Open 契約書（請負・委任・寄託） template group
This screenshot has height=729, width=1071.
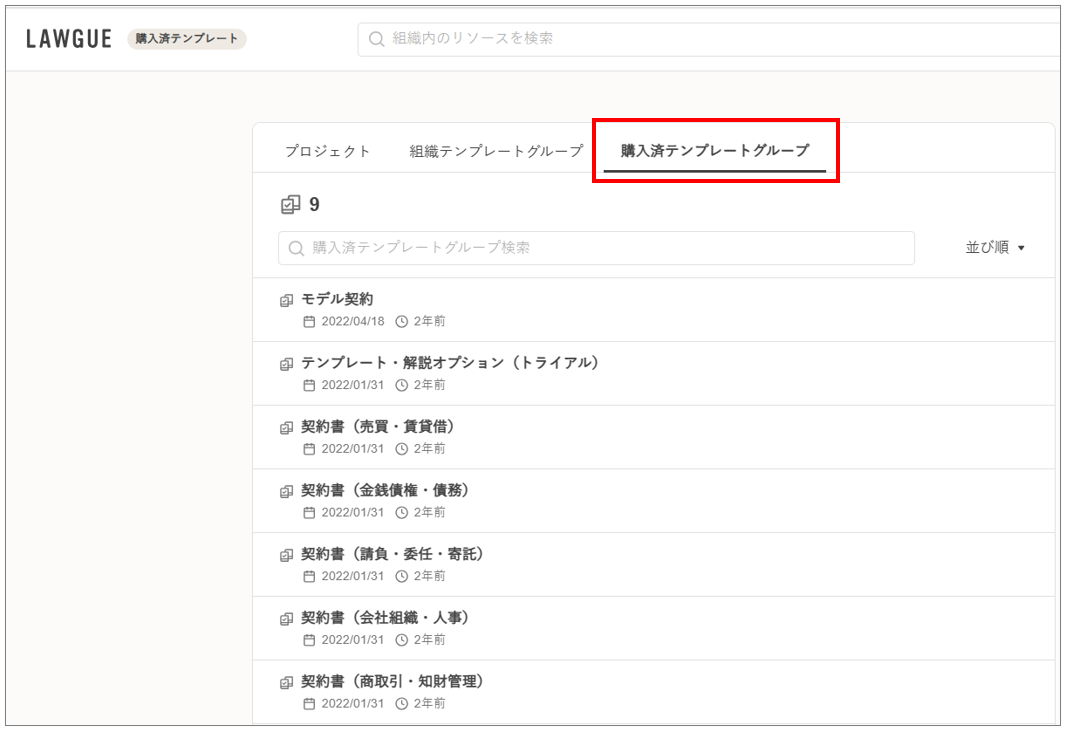tap(392, 554)
